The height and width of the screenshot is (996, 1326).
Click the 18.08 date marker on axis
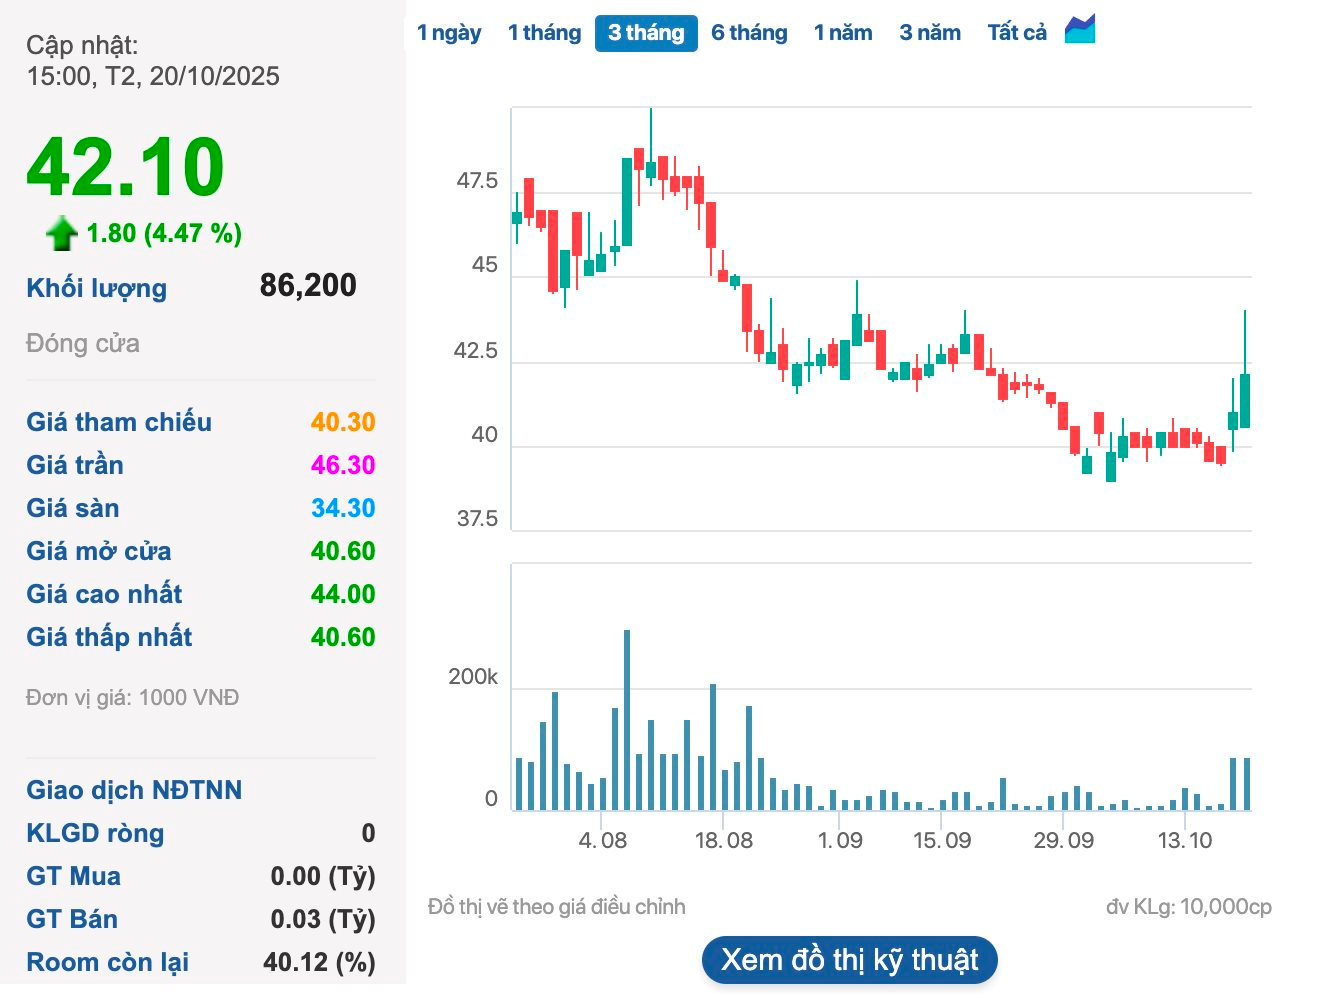(x=723, y=840)
